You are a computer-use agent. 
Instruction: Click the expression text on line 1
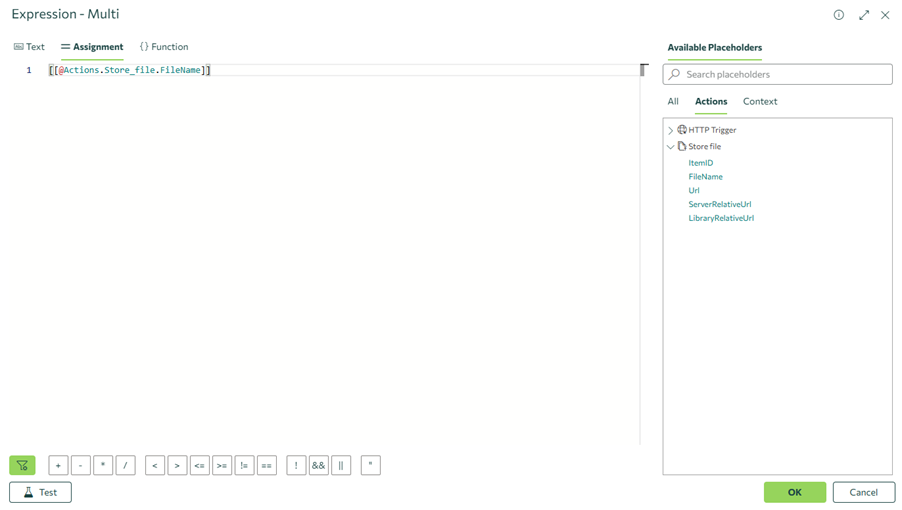[130, 70]
